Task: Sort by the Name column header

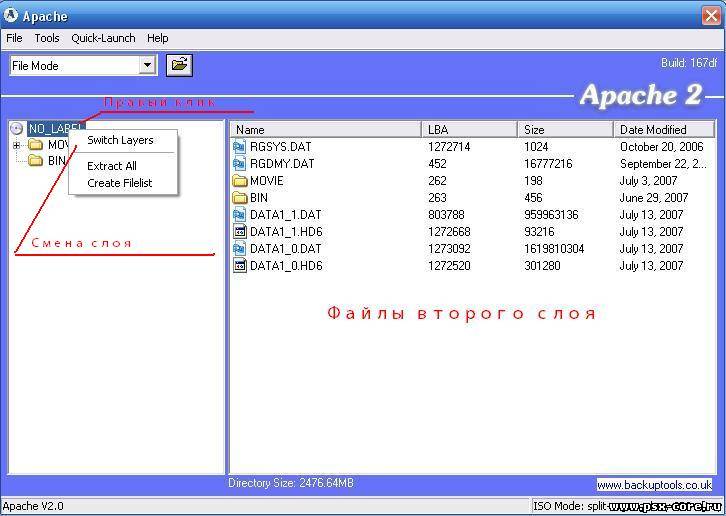Action: [x=325, y=130]
